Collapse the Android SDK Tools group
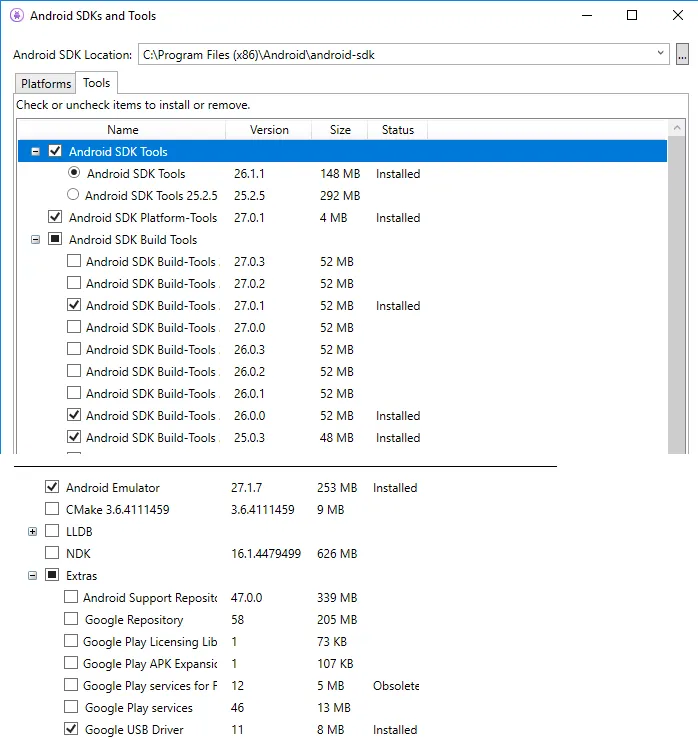698x739 pixels. click(35, 152)
